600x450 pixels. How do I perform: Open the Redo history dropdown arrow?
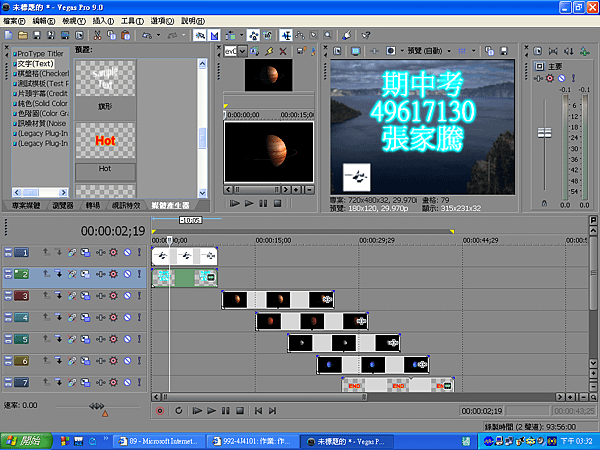pos(183,36)
